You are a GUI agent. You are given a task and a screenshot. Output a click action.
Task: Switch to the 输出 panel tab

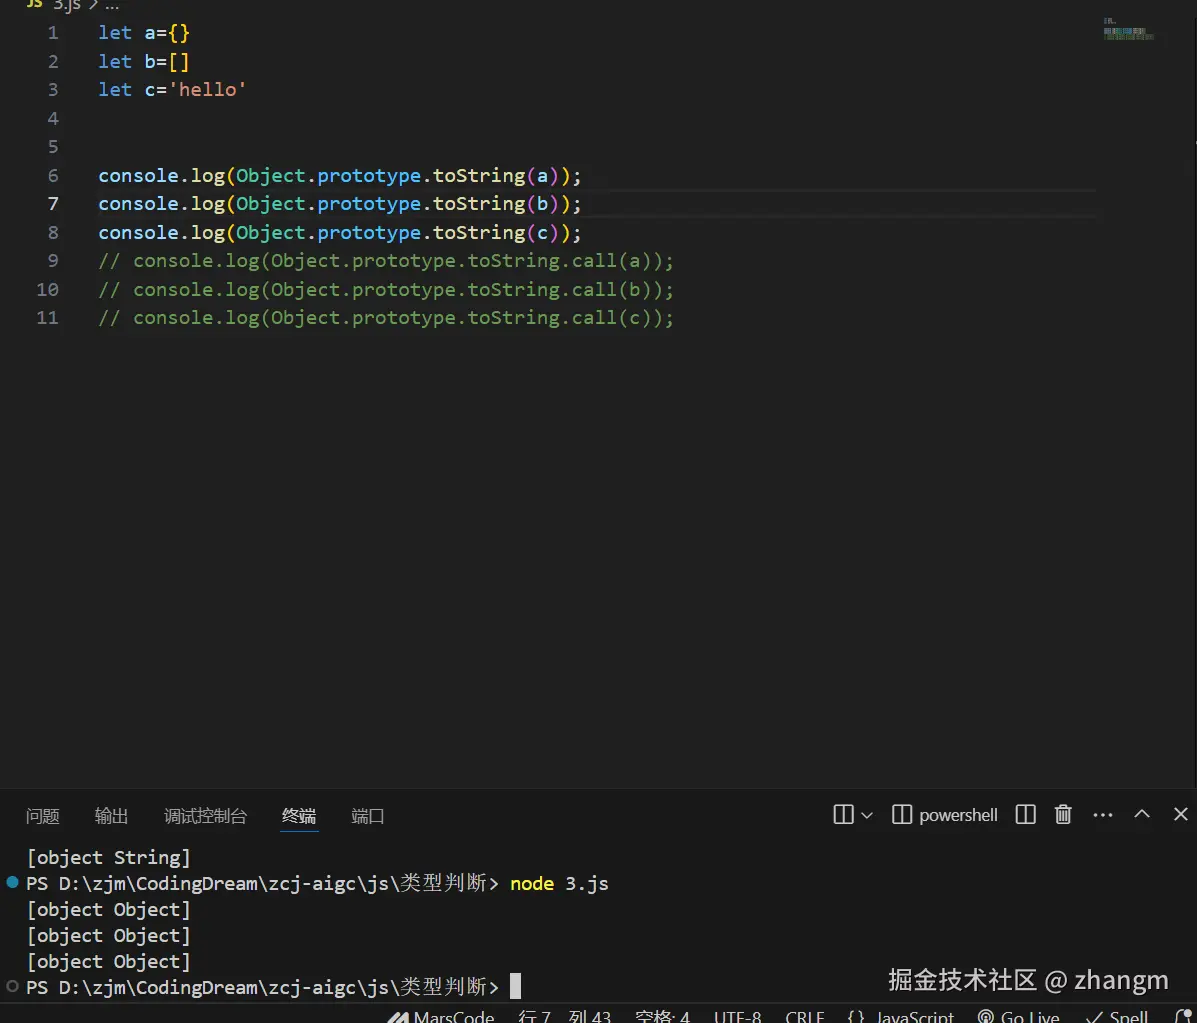tap(111, 816)
